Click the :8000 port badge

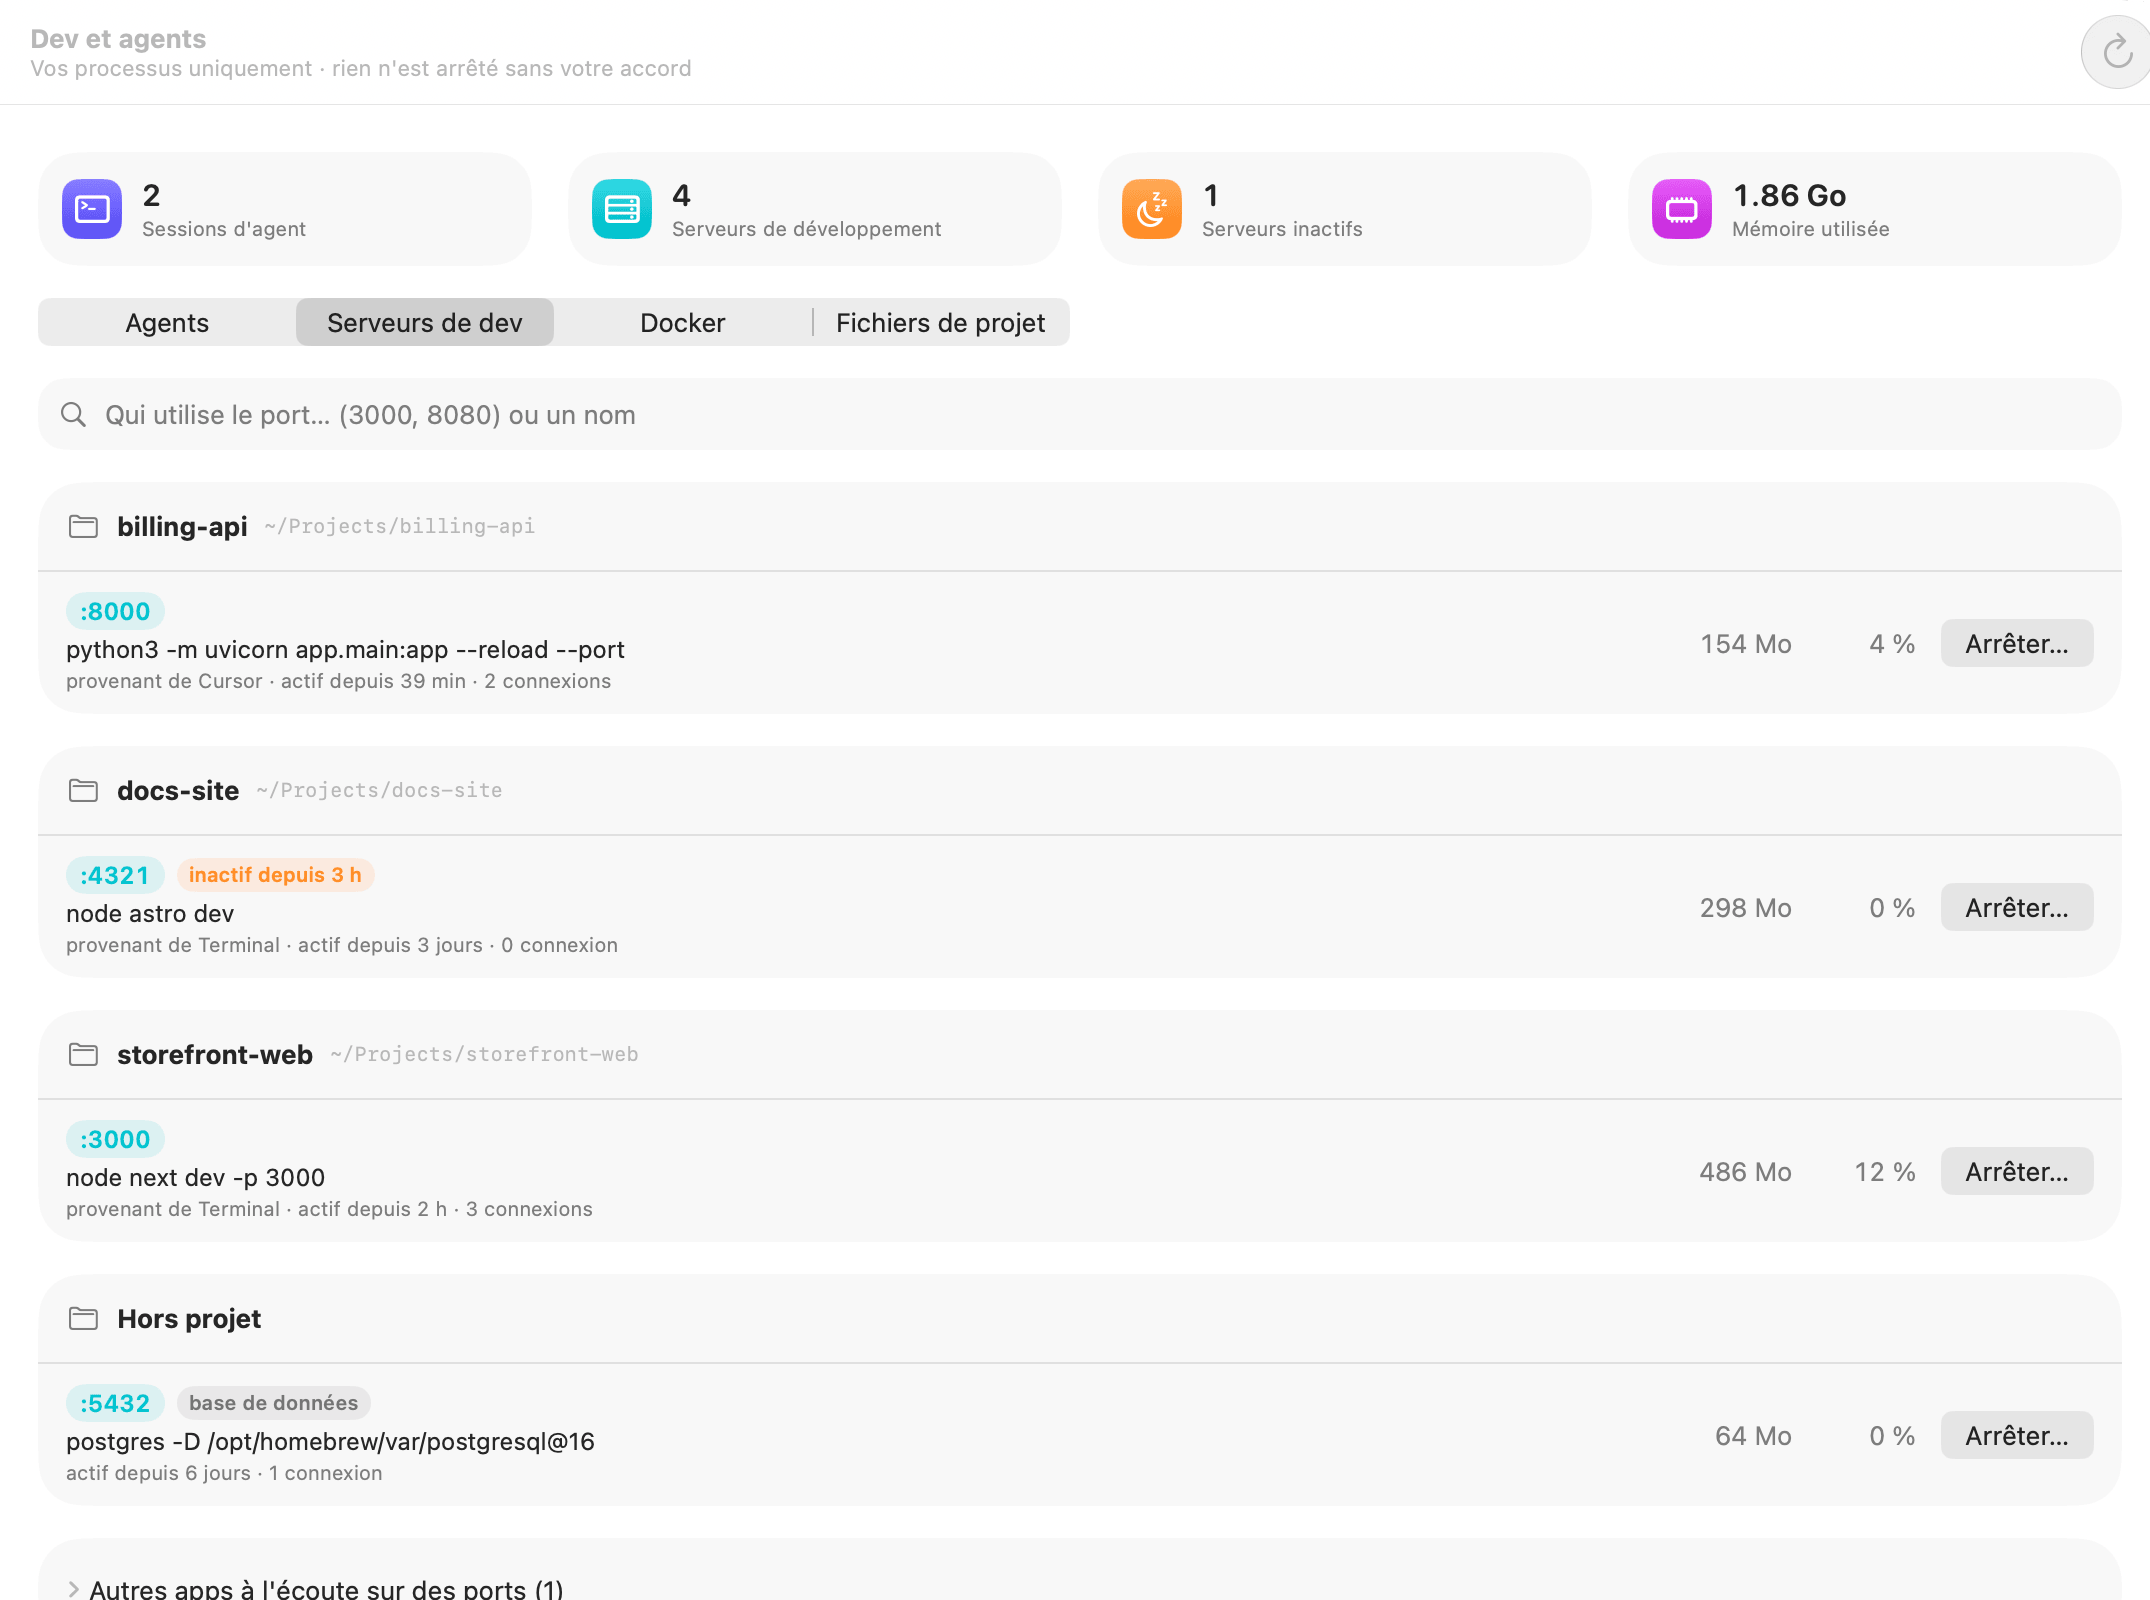tap(115, 611)
